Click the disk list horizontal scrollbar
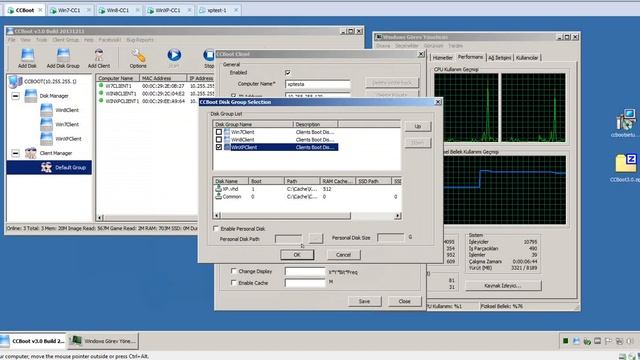The width and height of the screenshot is (640, 360). 285,216
